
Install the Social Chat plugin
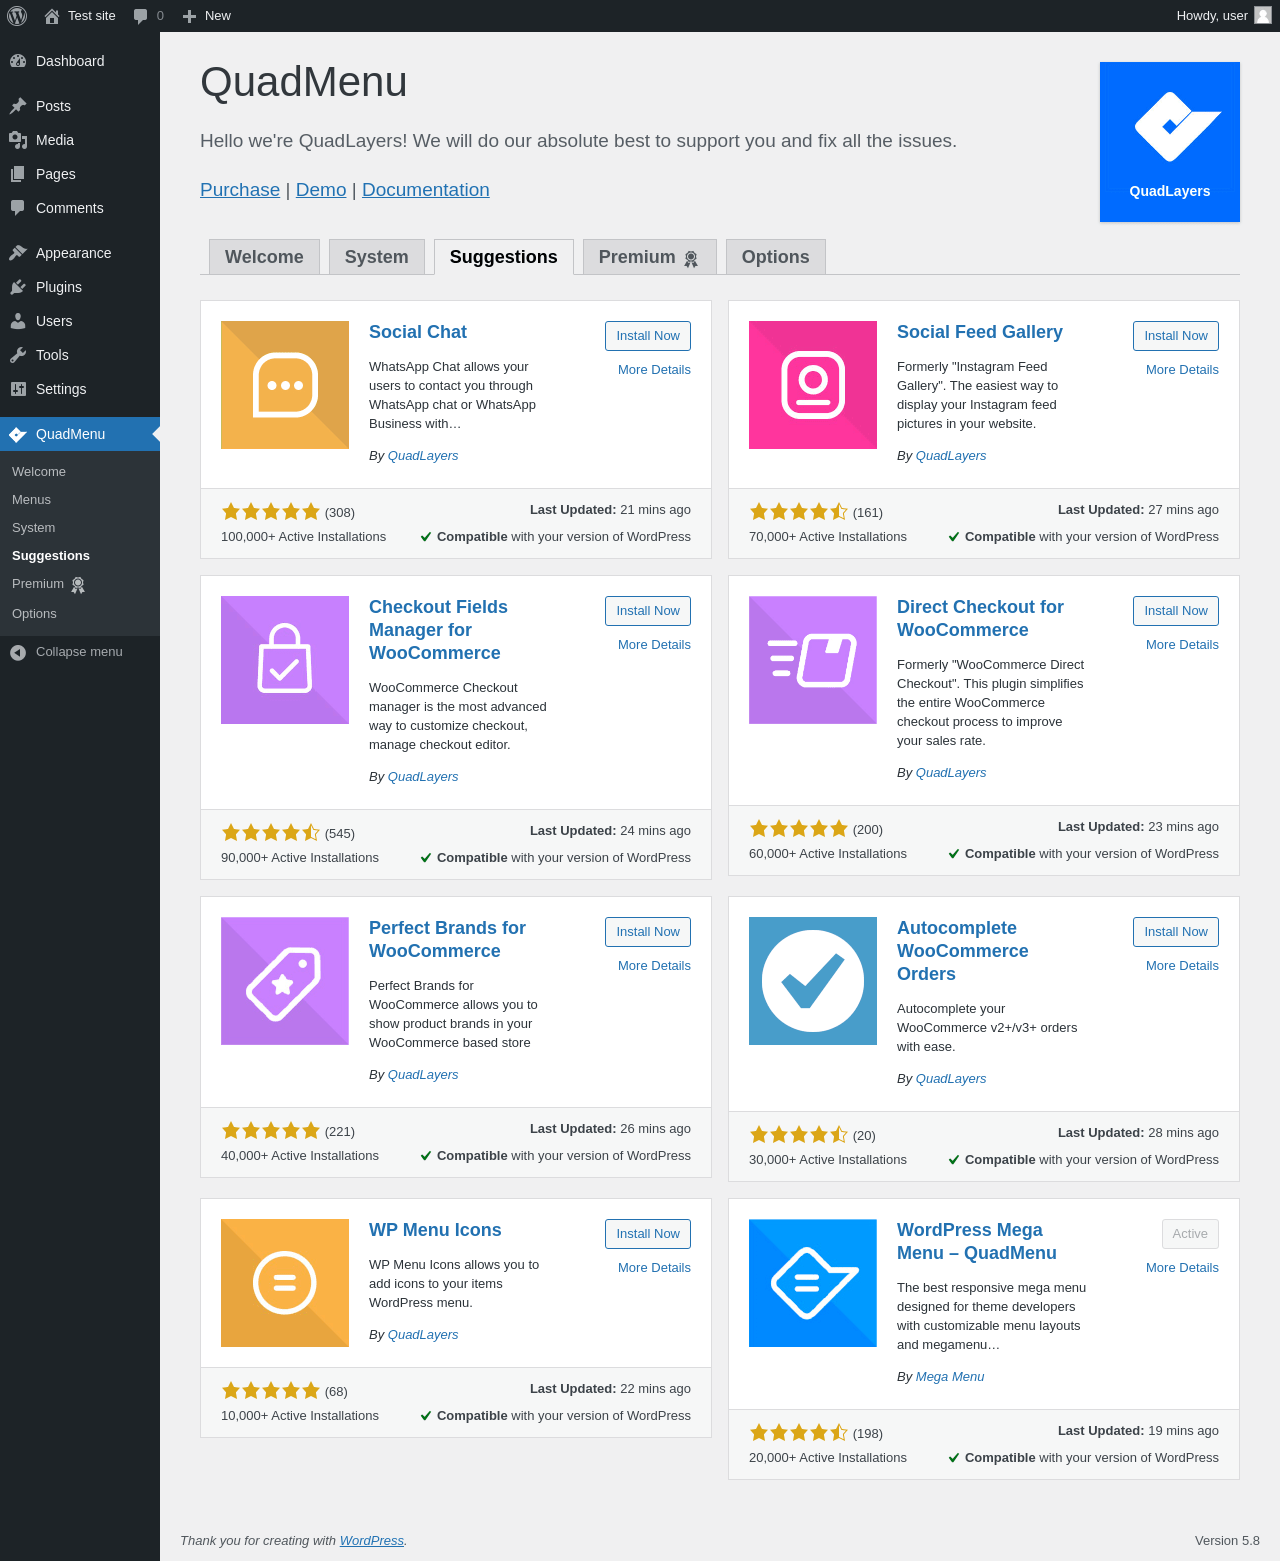tap(648, 336)
